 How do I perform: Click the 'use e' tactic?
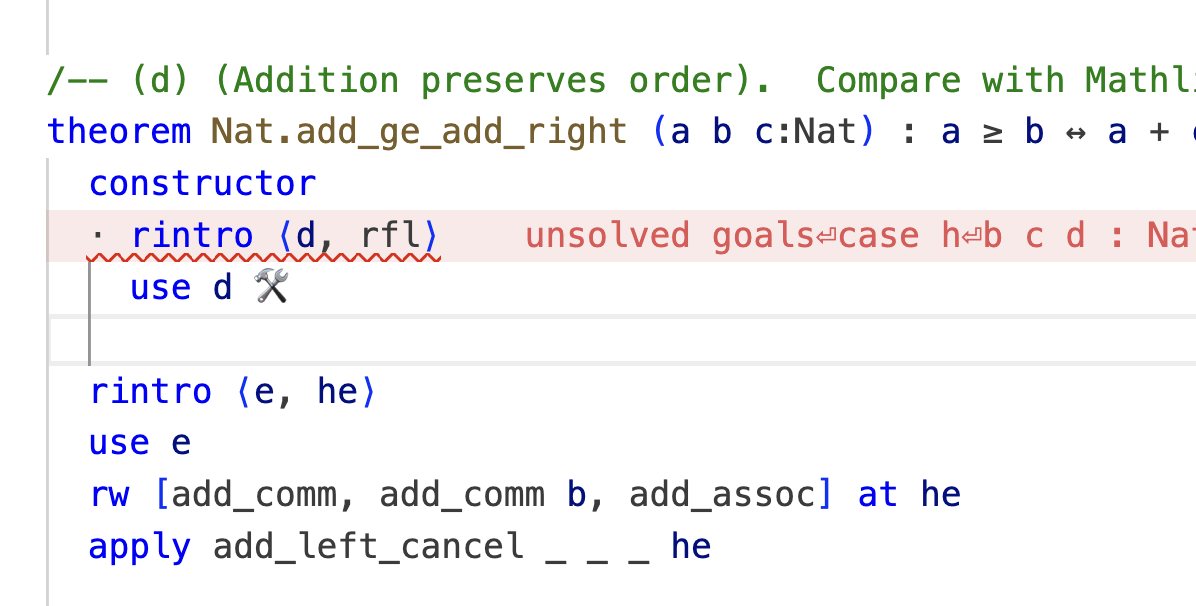point(139,443)
